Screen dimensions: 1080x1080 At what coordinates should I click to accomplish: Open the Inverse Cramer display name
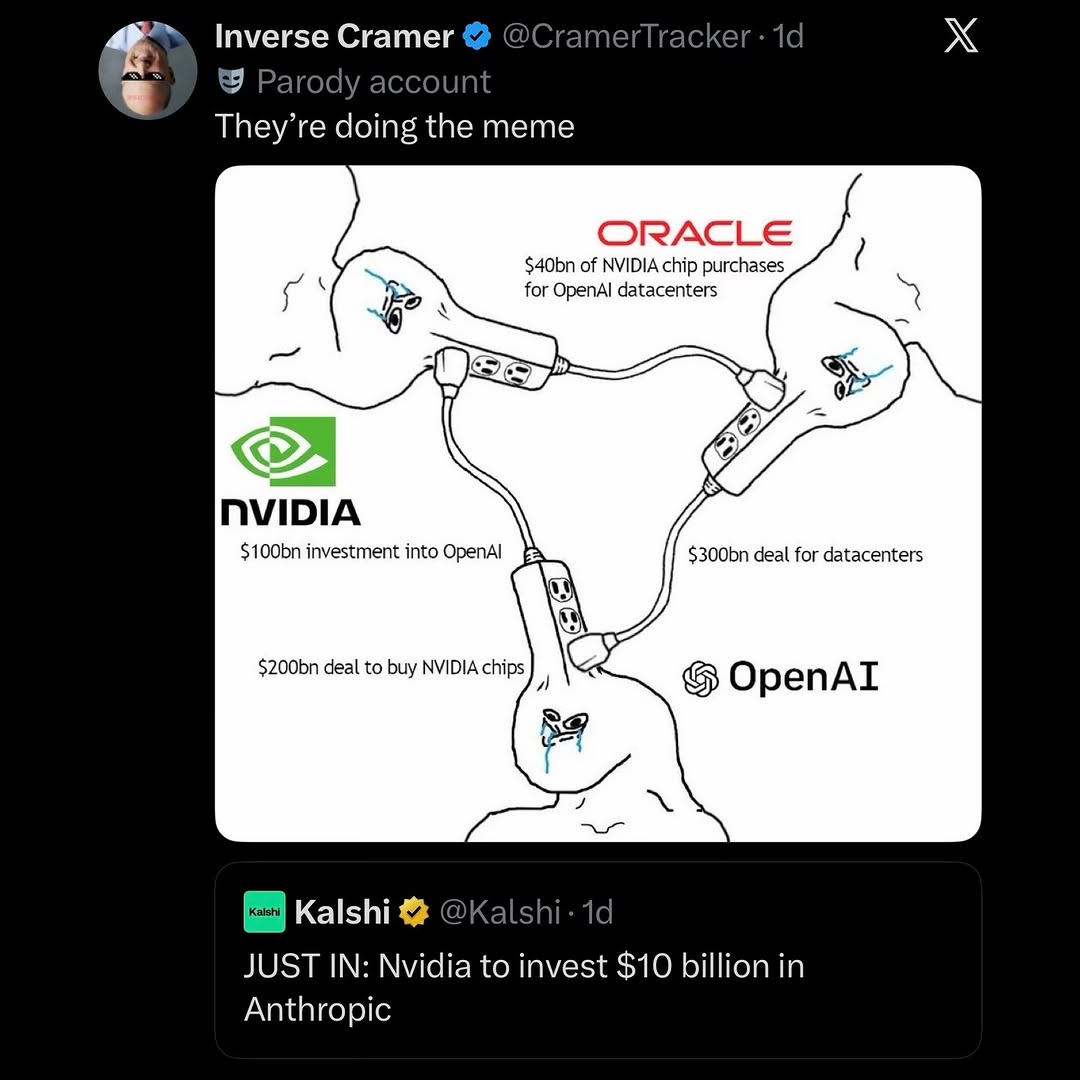[x=334, y=37]
